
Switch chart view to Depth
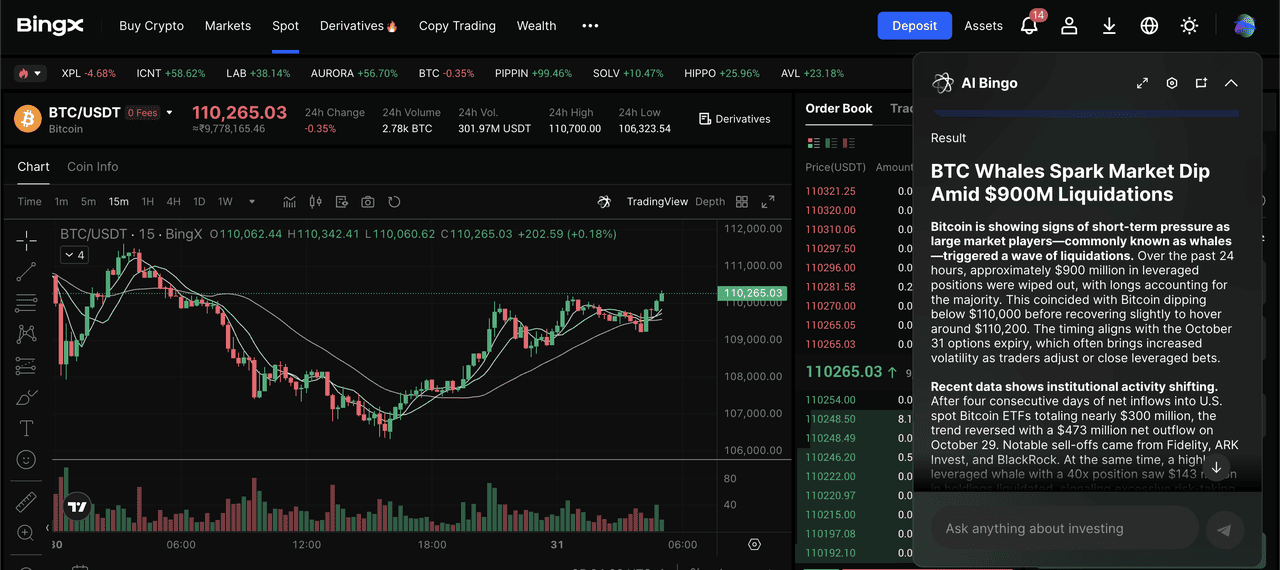(710, 202)
